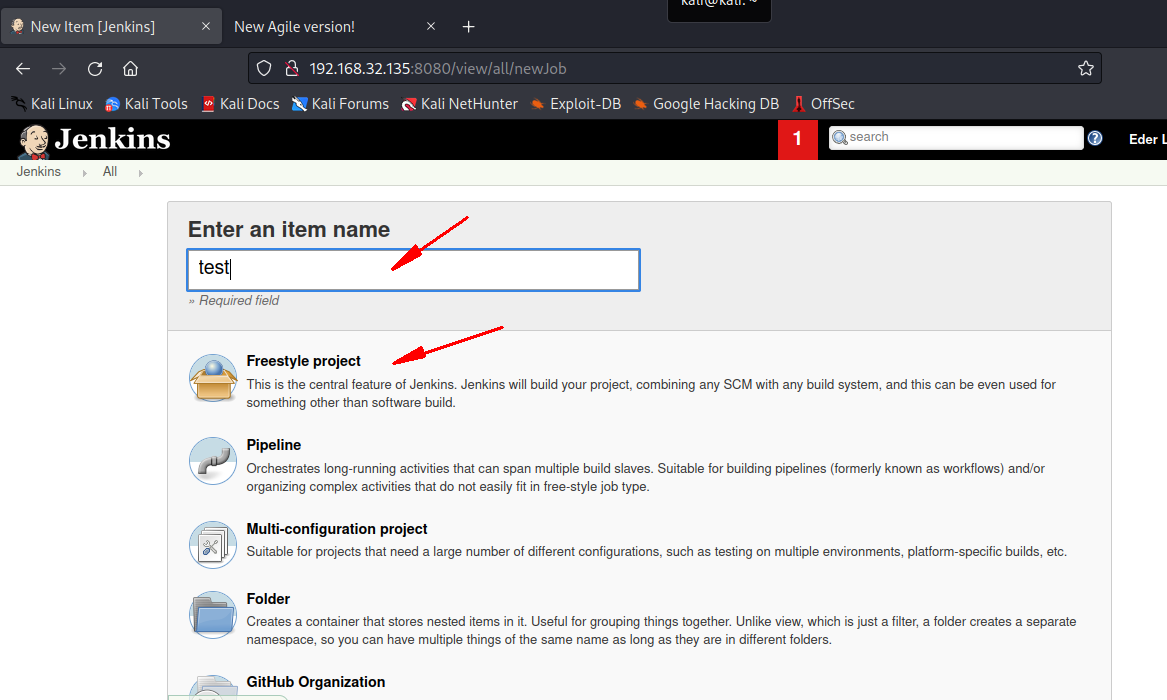1167x700 pixels.
Task: Click the Freestyle project box icon
Action: [213, 378]
